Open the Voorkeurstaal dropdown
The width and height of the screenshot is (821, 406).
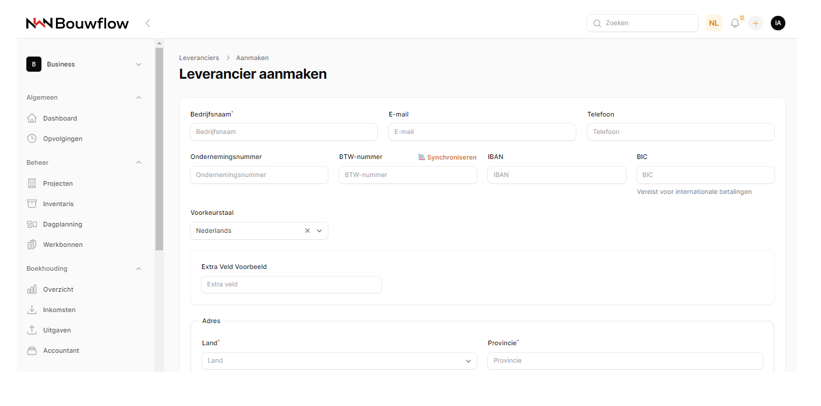click(x=320, y=231)
